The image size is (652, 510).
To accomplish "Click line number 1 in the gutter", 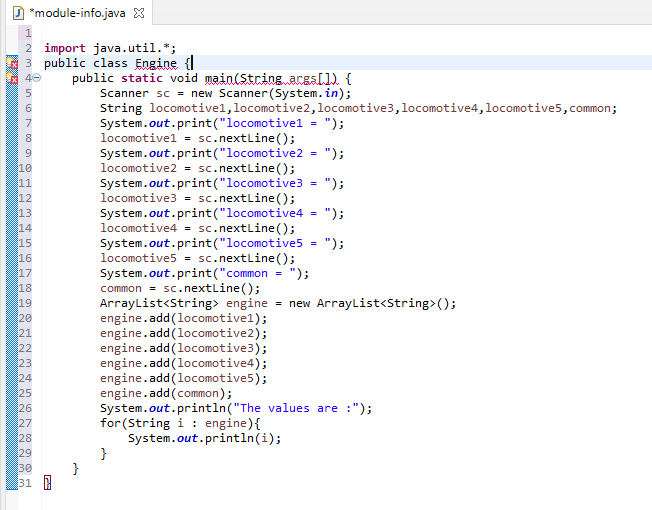I will (x=28, y=33).
